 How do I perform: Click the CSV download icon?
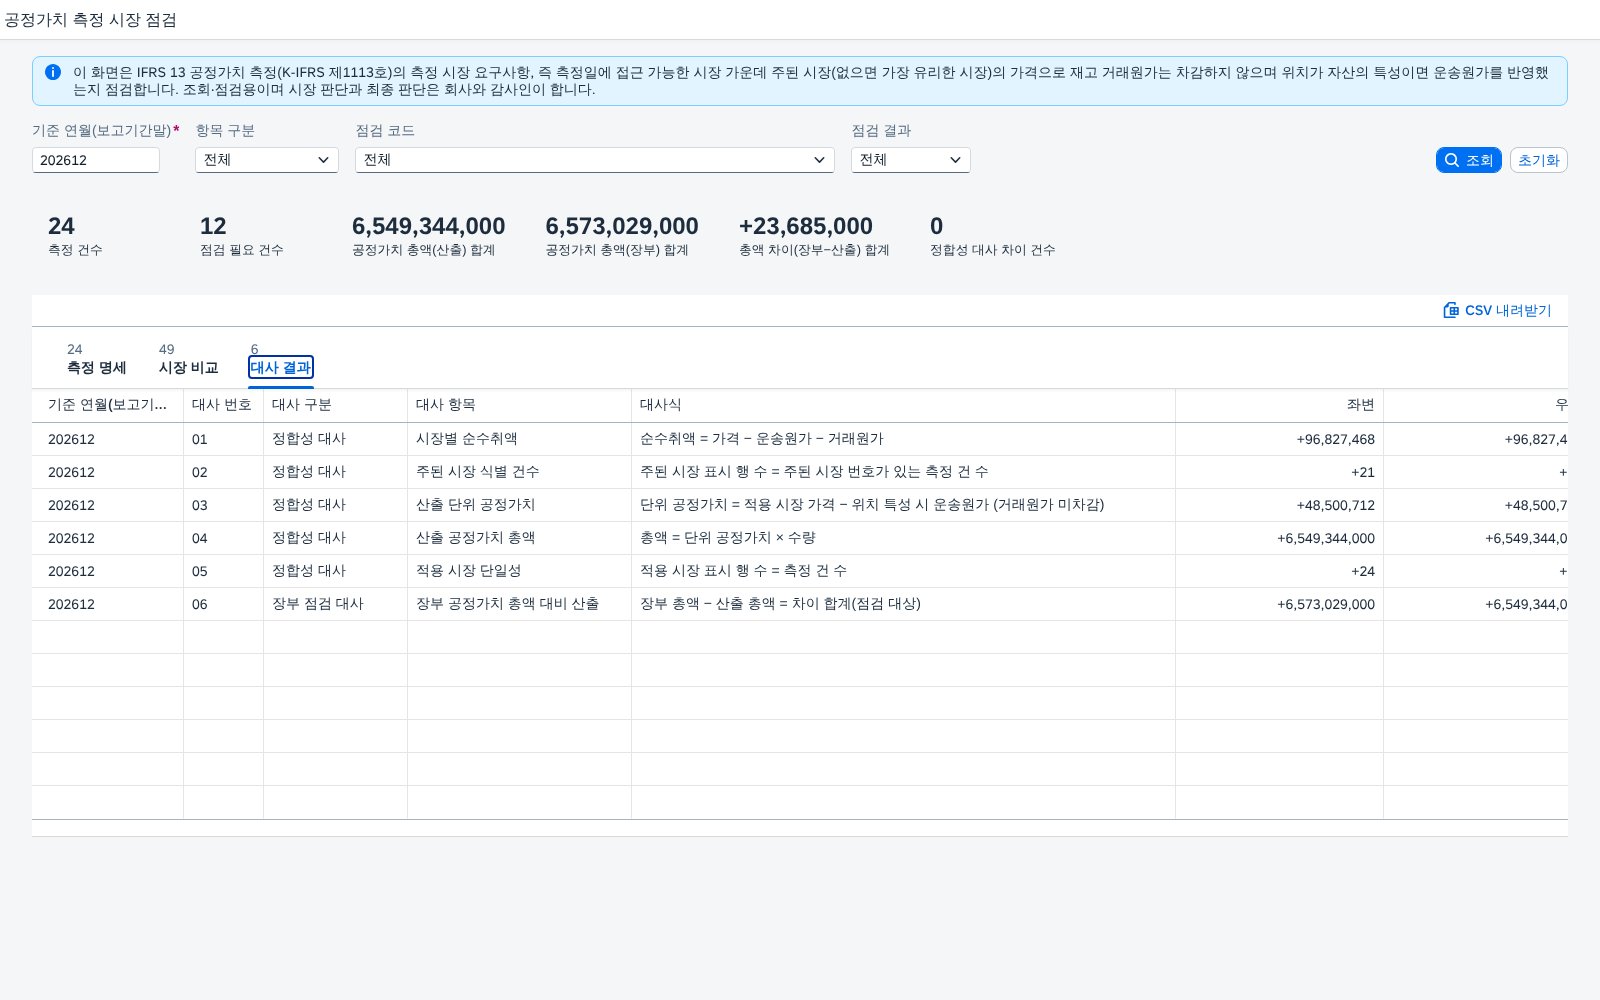[x=1451, y=310]
